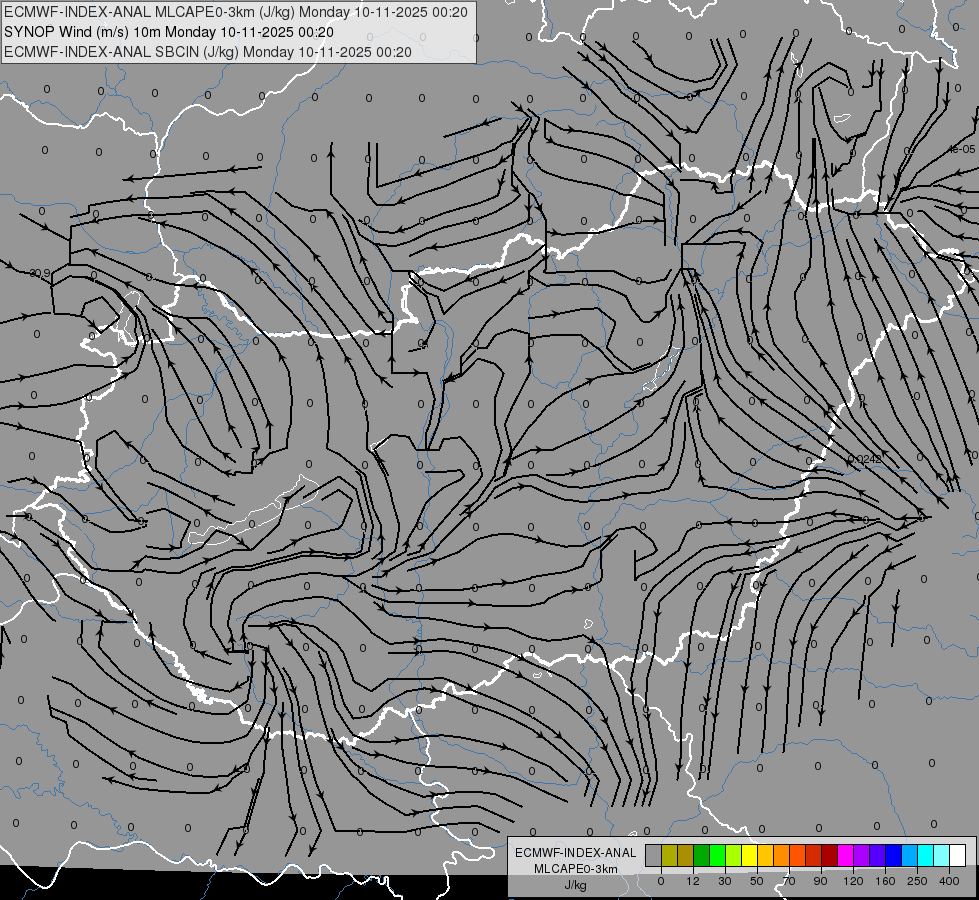Click the legend scale value 0
979x900 pixels.
point(661,881)
